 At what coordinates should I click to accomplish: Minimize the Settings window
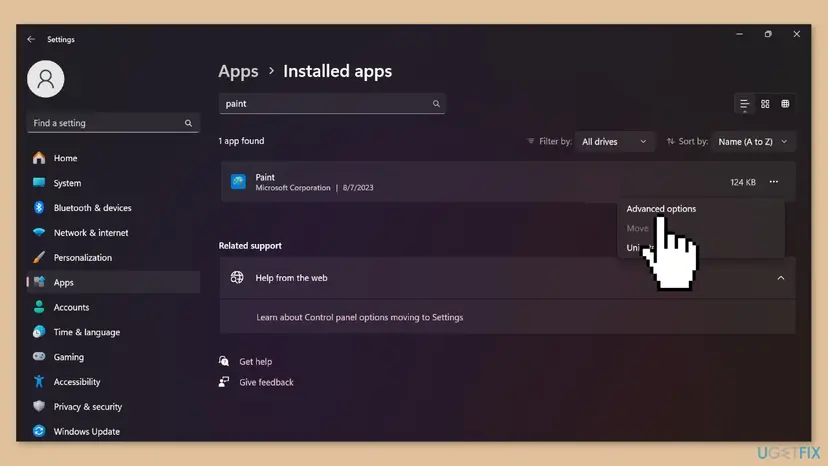click(x=739, y=34)
